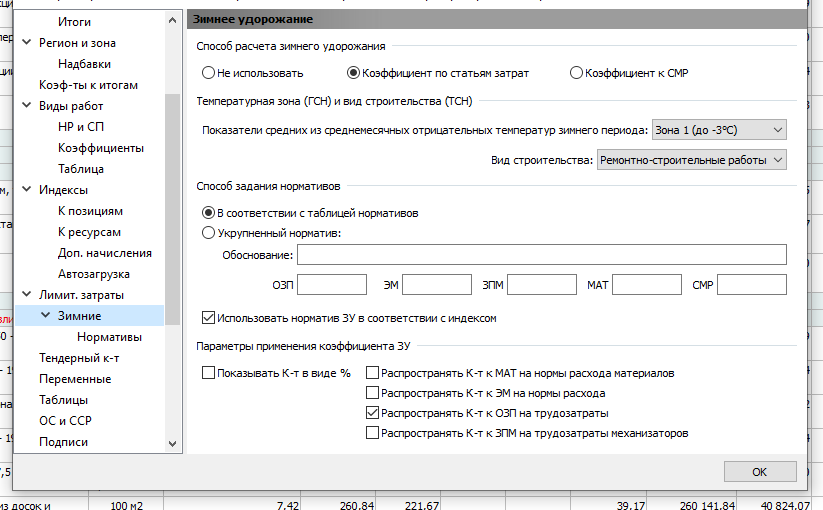Click the tree scrollbar up arrow
Image resolution: width=823 pixels, height=510 pixels.
click(172, 20)
